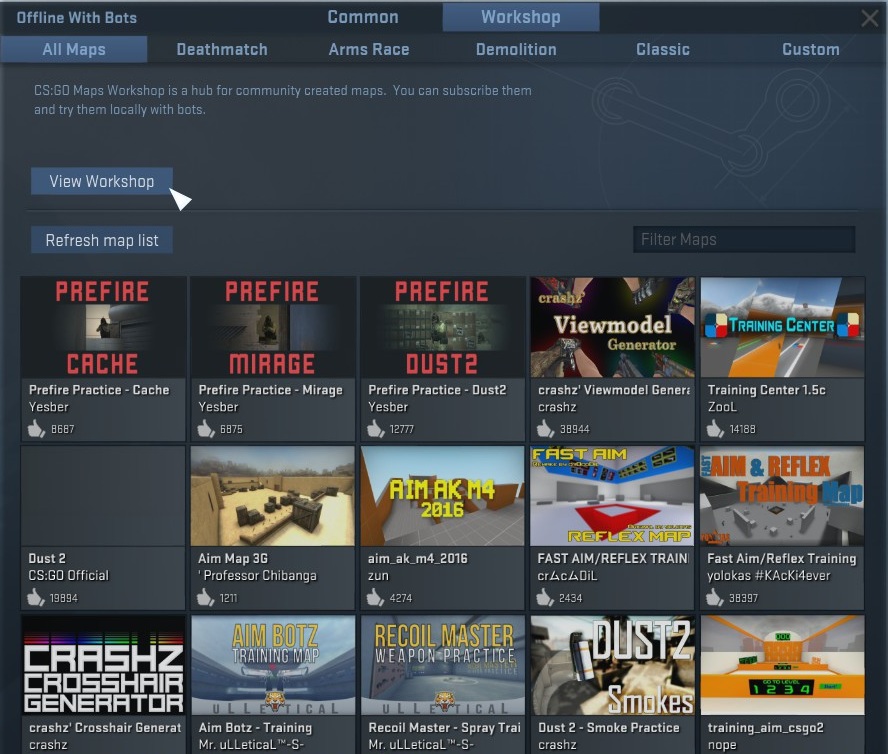Open the Demolition maps category
The width and height of the screenshot is (888, 754).
tap(516, 49)
